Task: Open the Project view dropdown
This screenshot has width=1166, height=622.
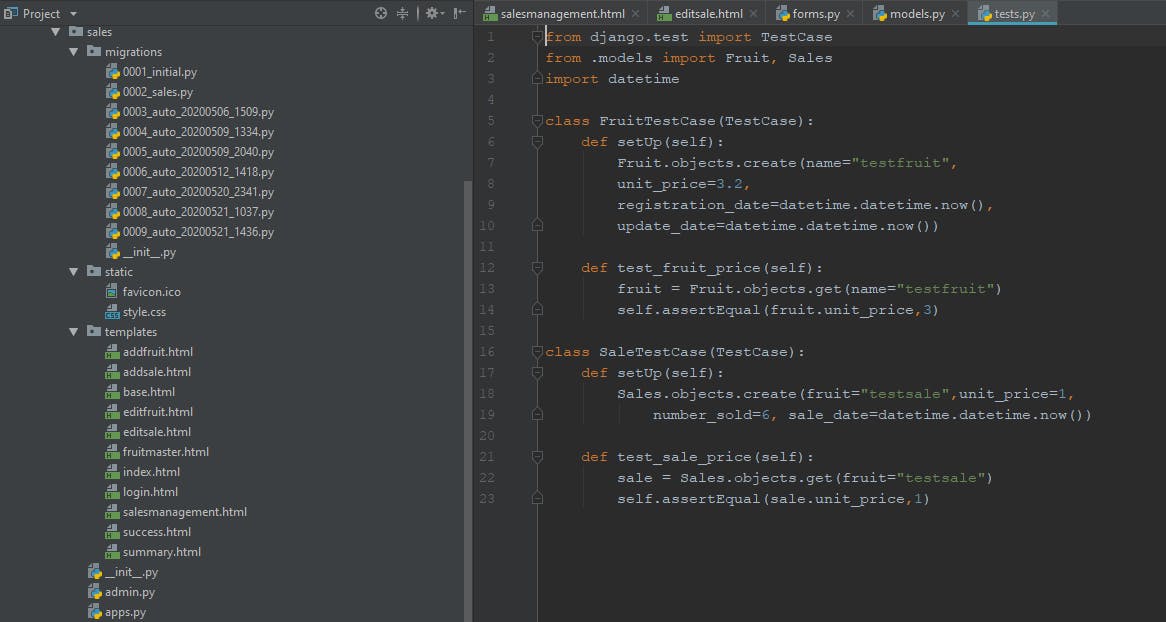Action: pyautogui.click(x=73, y=14)
